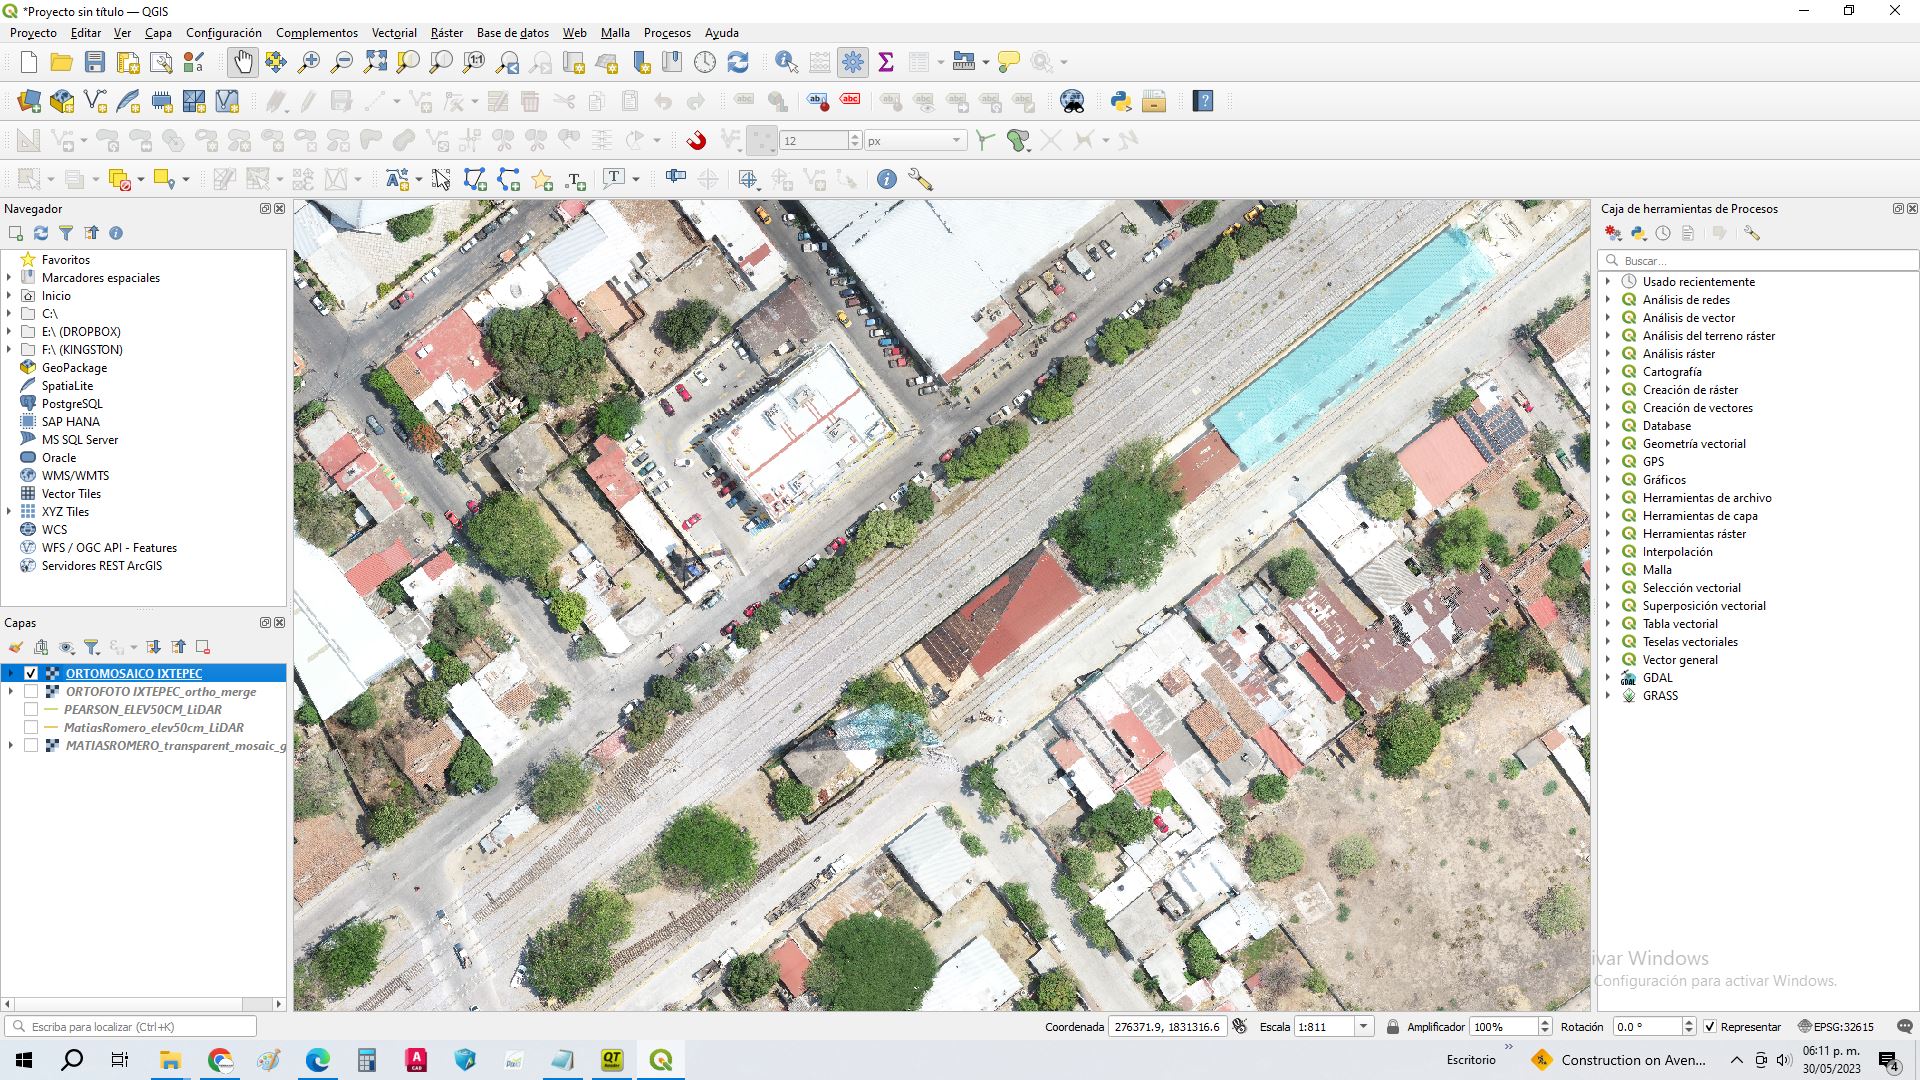Click the Save Project floppy icon
1920x1080 pixels.
95,62
